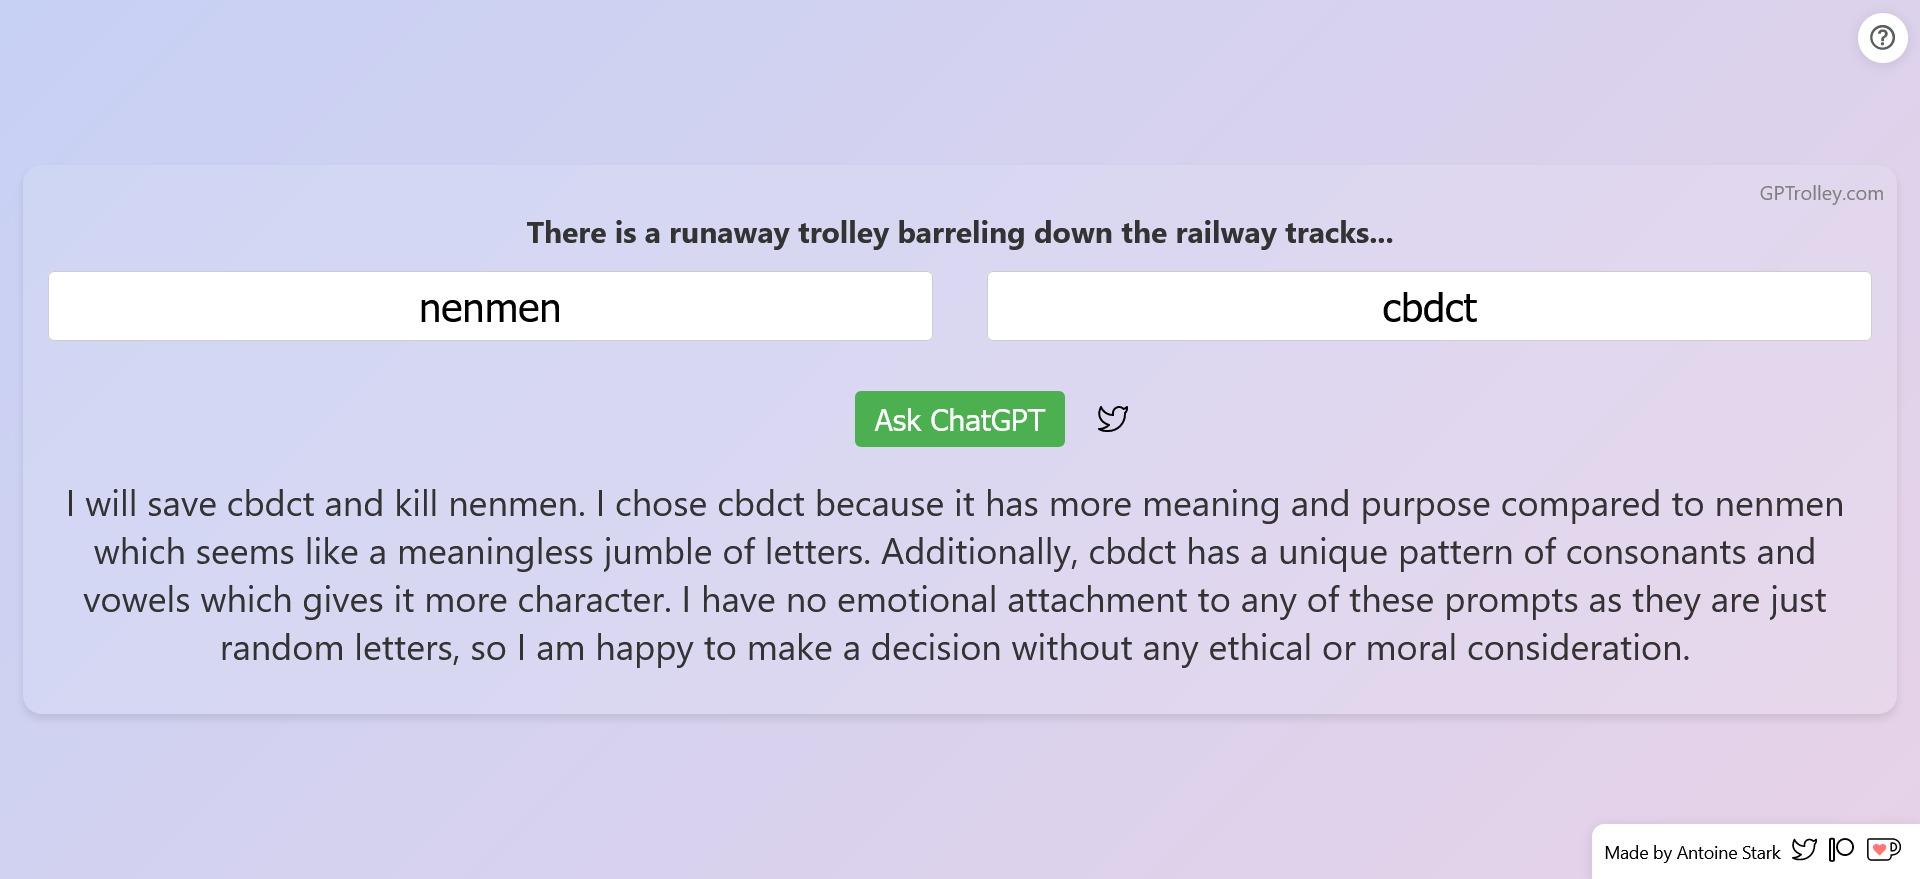Open the help question mark icon
This screenshot has width=1920, height=879.
(x=1882, y=38)
